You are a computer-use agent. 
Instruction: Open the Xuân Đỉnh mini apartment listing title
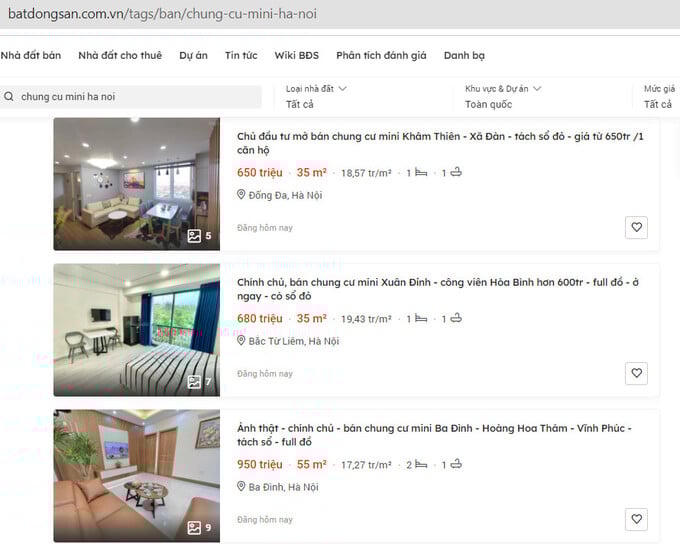tap(438, 289)
